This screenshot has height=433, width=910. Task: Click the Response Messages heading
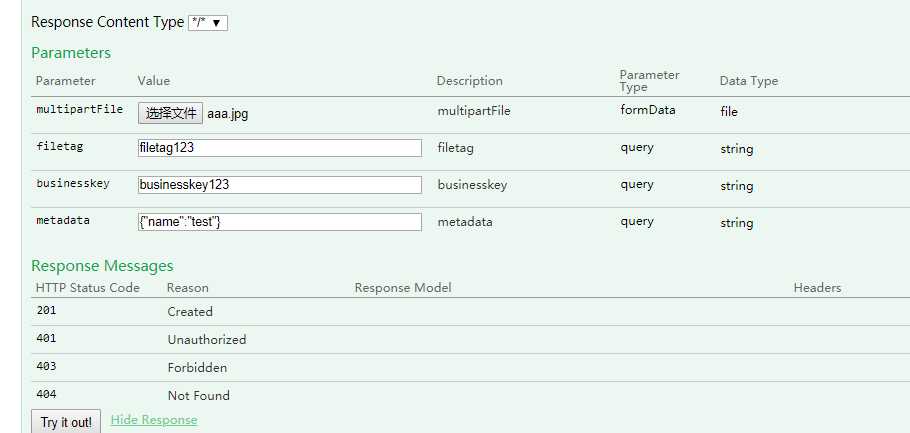[102, 266]
